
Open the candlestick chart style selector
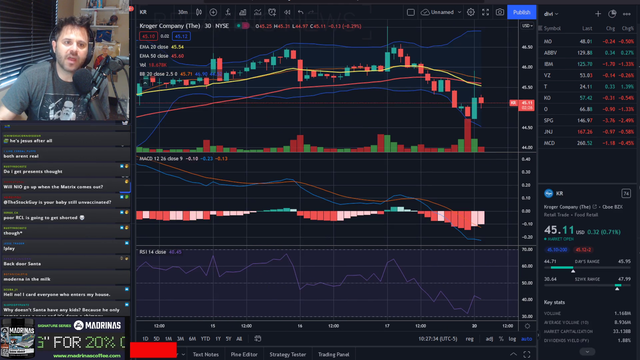click(x=199, y=12)
